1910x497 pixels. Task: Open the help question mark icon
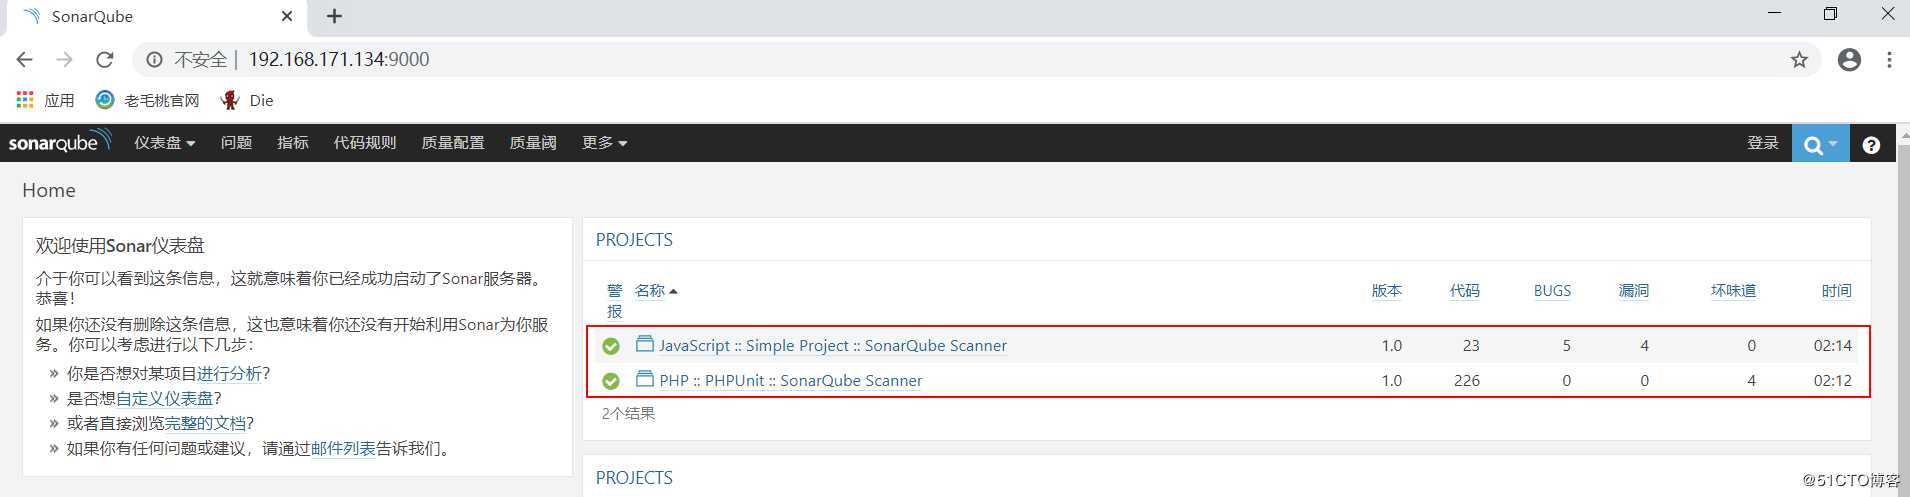tap(1871, 145)
